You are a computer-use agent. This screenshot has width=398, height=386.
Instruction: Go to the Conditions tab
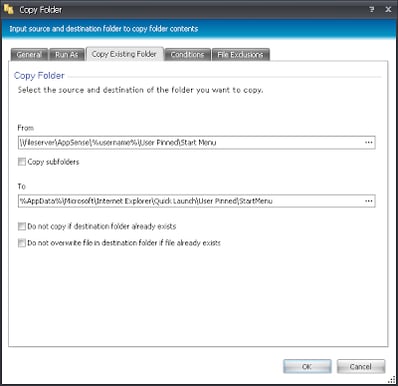187,55
